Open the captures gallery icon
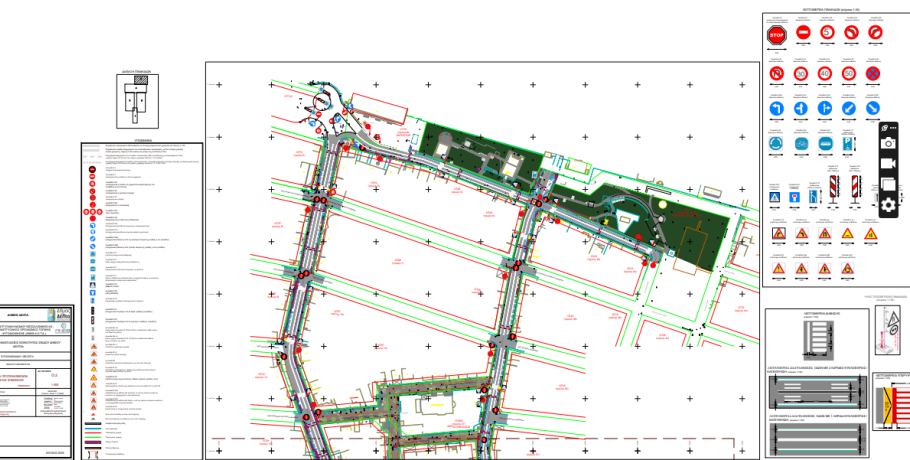Viewport: 910px width, 460px height. tap(887, 185)
